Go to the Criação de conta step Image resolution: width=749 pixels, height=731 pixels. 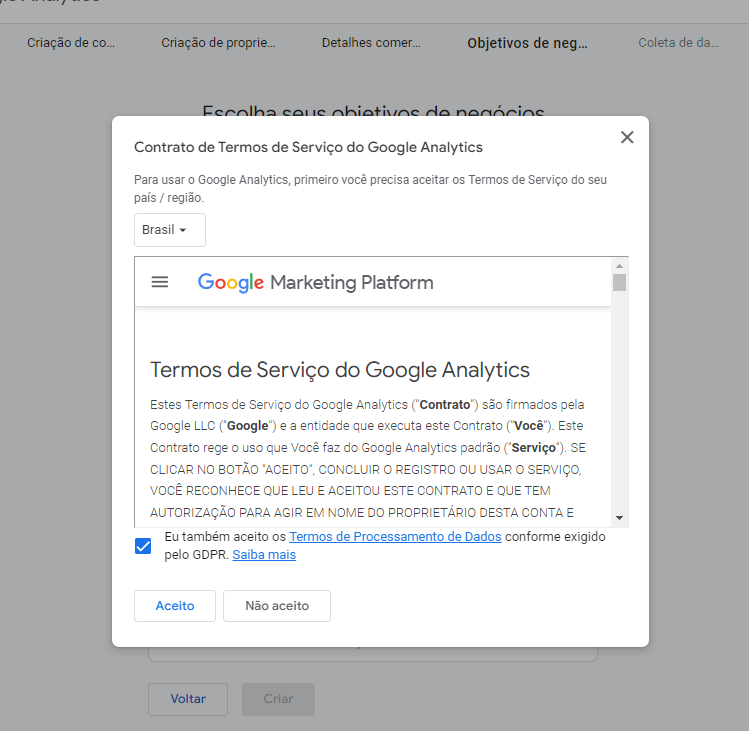point(71,43)
